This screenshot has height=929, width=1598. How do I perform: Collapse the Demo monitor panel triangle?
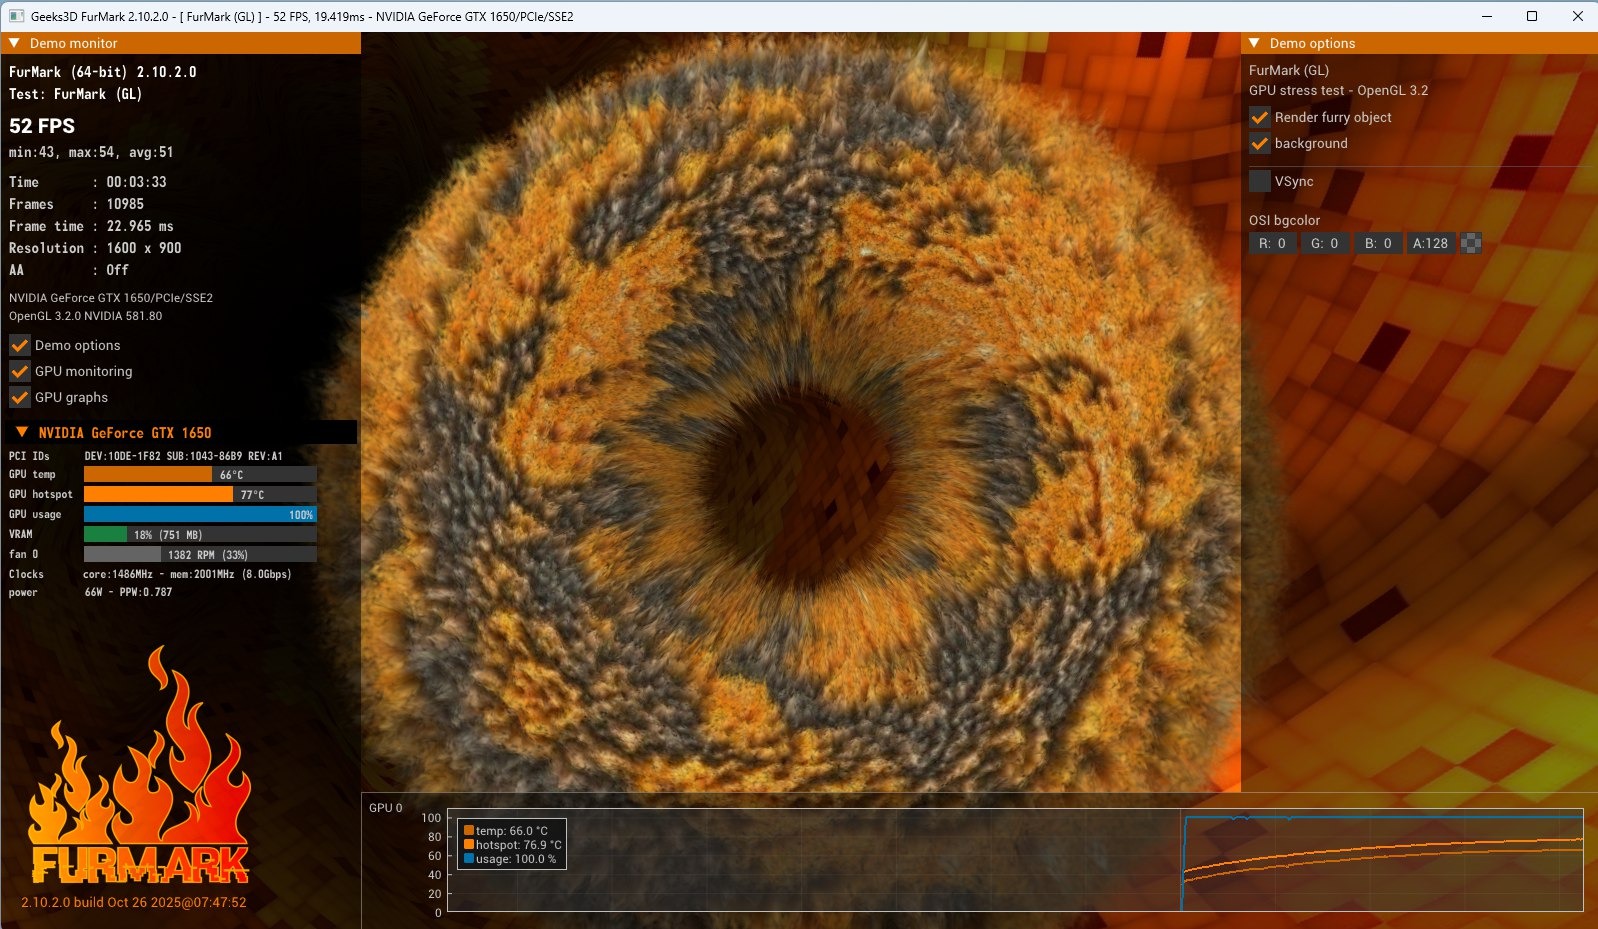[14, 43]
